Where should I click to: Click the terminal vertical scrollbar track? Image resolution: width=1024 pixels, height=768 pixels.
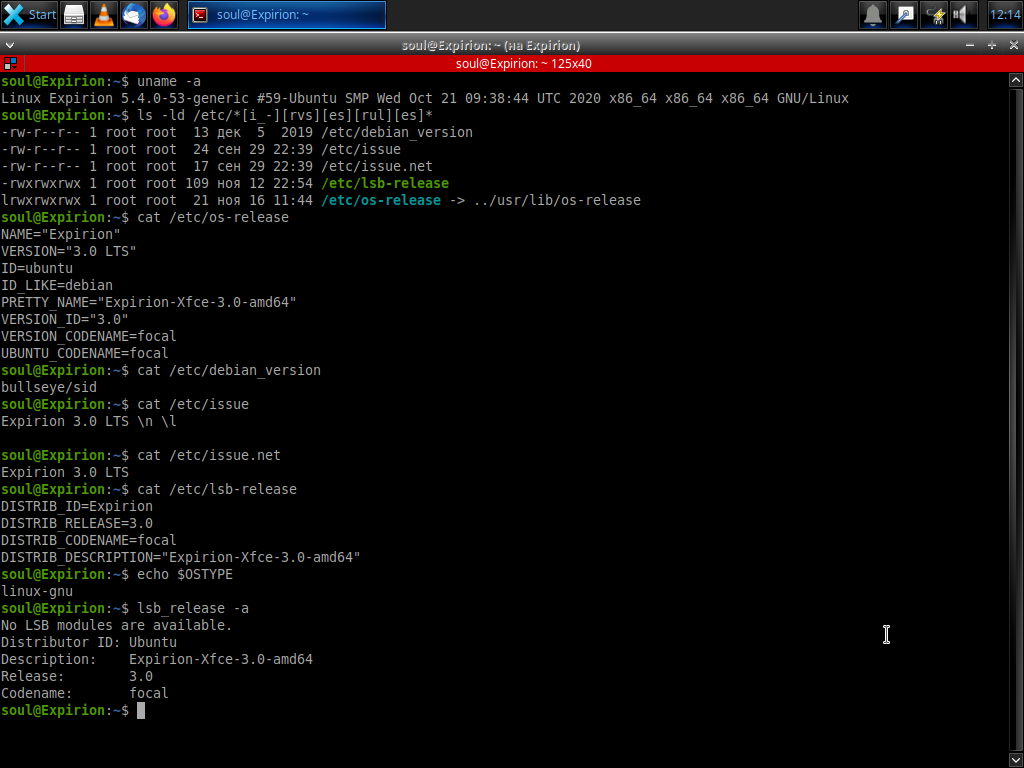pos(1016,420)
